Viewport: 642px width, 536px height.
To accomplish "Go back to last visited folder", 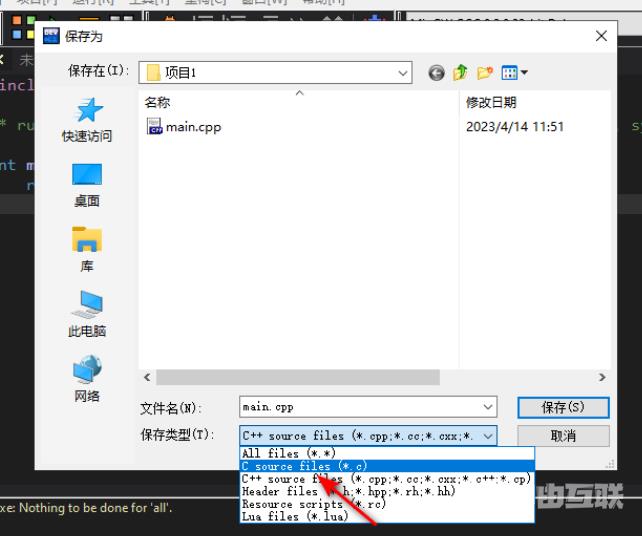I will [436, 73].
